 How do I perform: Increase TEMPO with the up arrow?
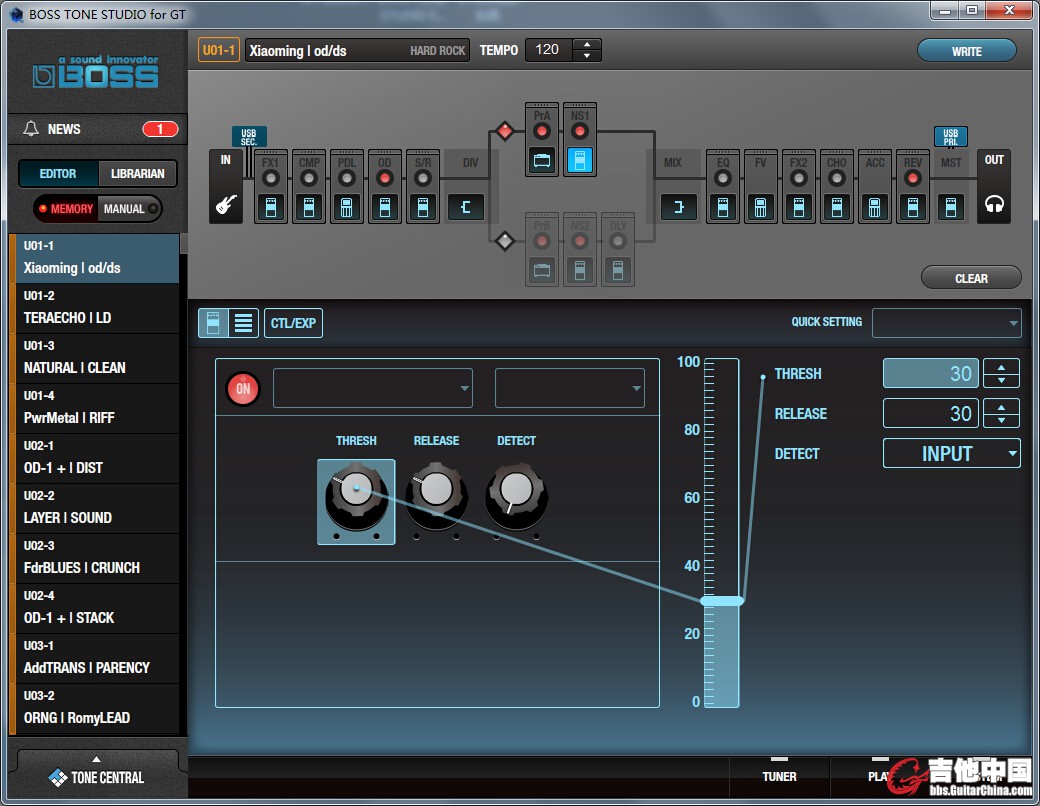point(586,44)
